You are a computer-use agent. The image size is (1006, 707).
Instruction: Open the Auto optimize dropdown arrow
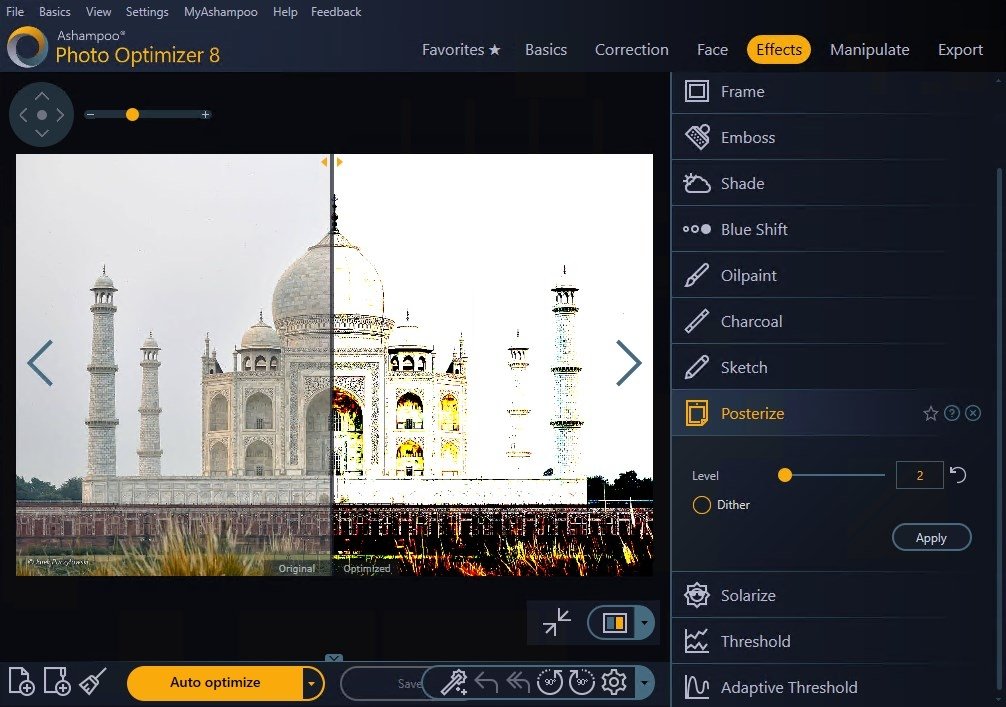tap(313, 683)
